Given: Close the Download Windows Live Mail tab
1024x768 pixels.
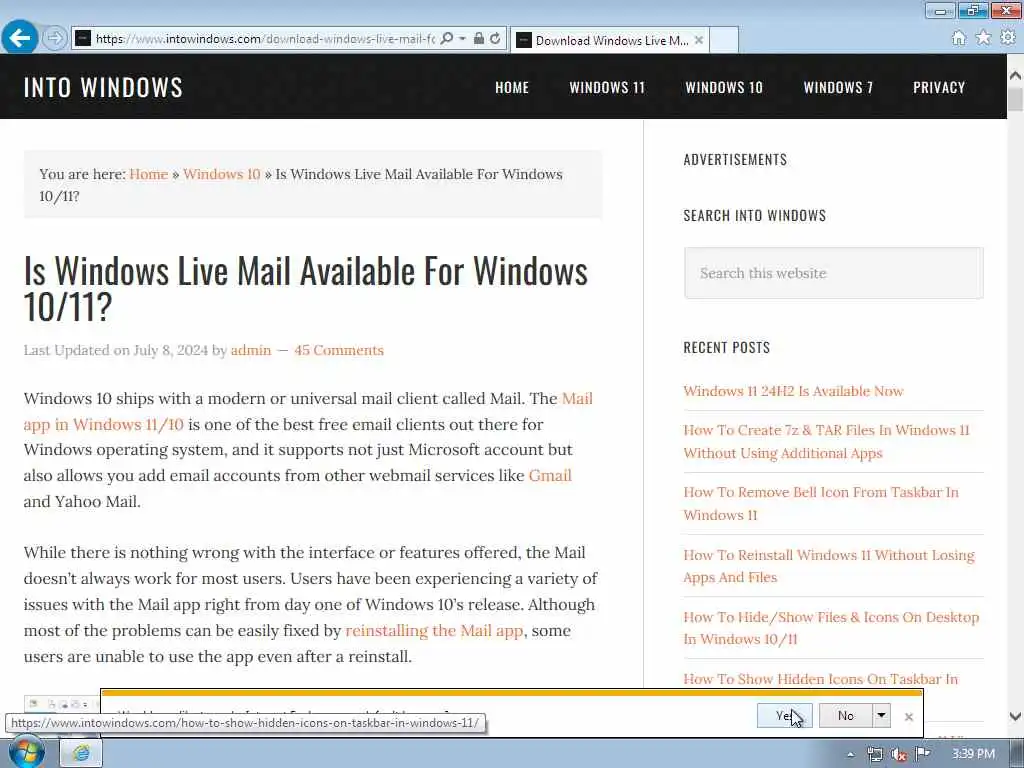Looking at the screenshot, I should click(699, 40).
